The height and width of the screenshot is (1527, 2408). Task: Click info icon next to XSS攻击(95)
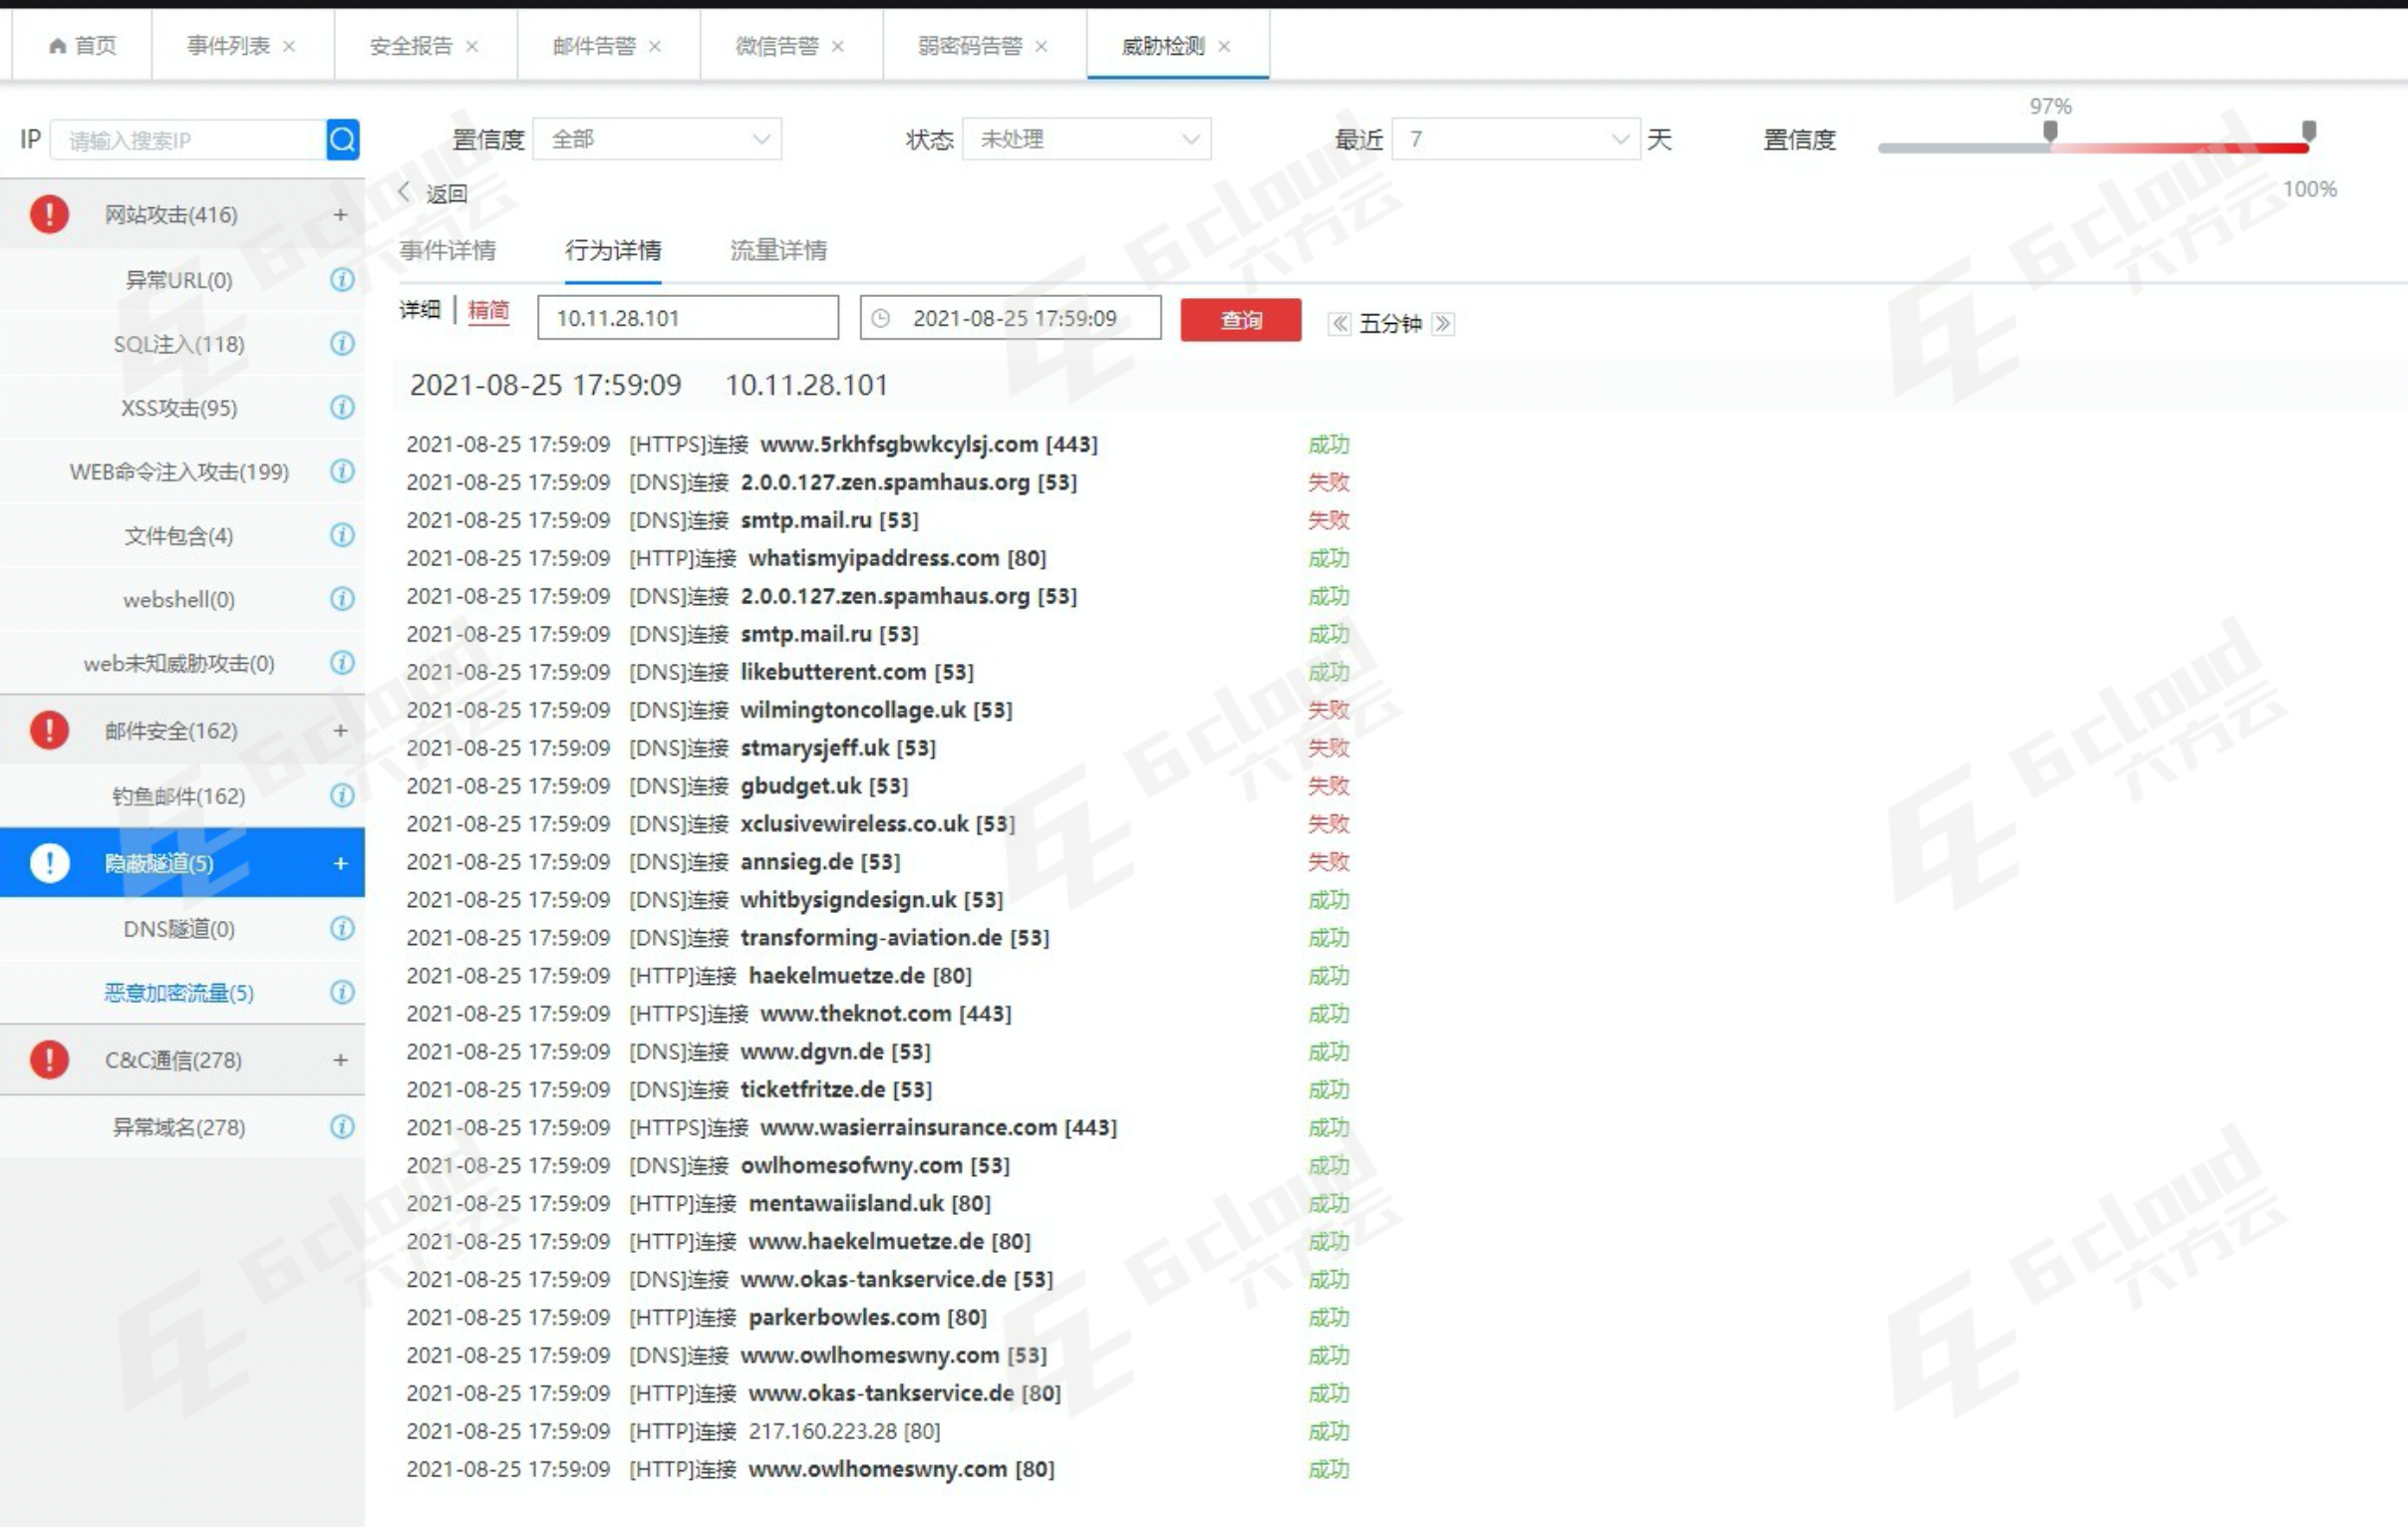[x=342, y=407]
